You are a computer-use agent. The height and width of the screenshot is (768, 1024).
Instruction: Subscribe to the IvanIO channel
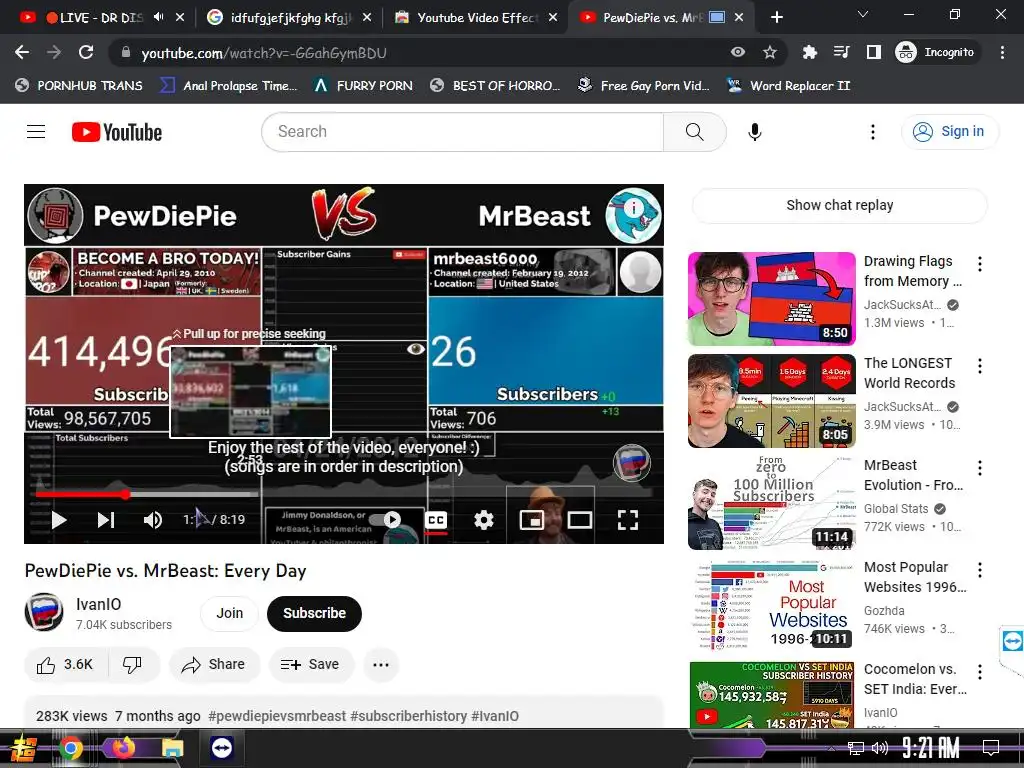[314, 613]
